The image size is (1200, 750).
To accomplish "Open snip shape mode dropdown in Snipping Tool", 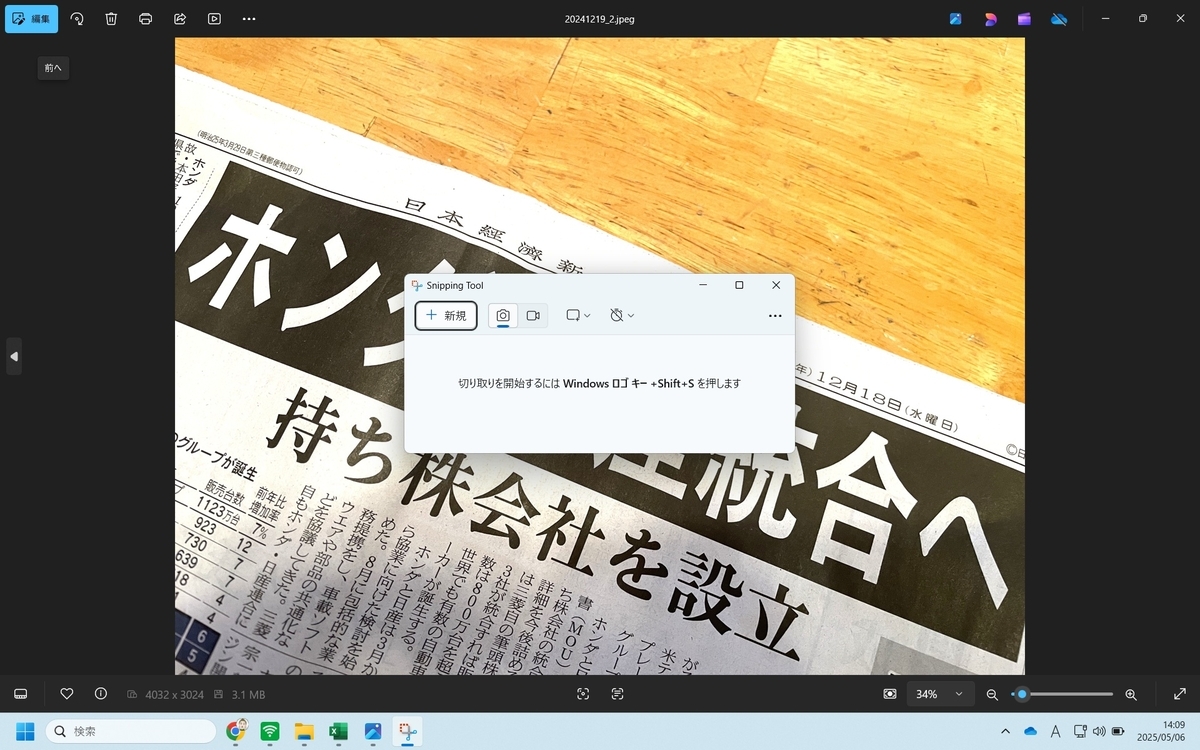I will pyautogui.click(x=578, y=315).
